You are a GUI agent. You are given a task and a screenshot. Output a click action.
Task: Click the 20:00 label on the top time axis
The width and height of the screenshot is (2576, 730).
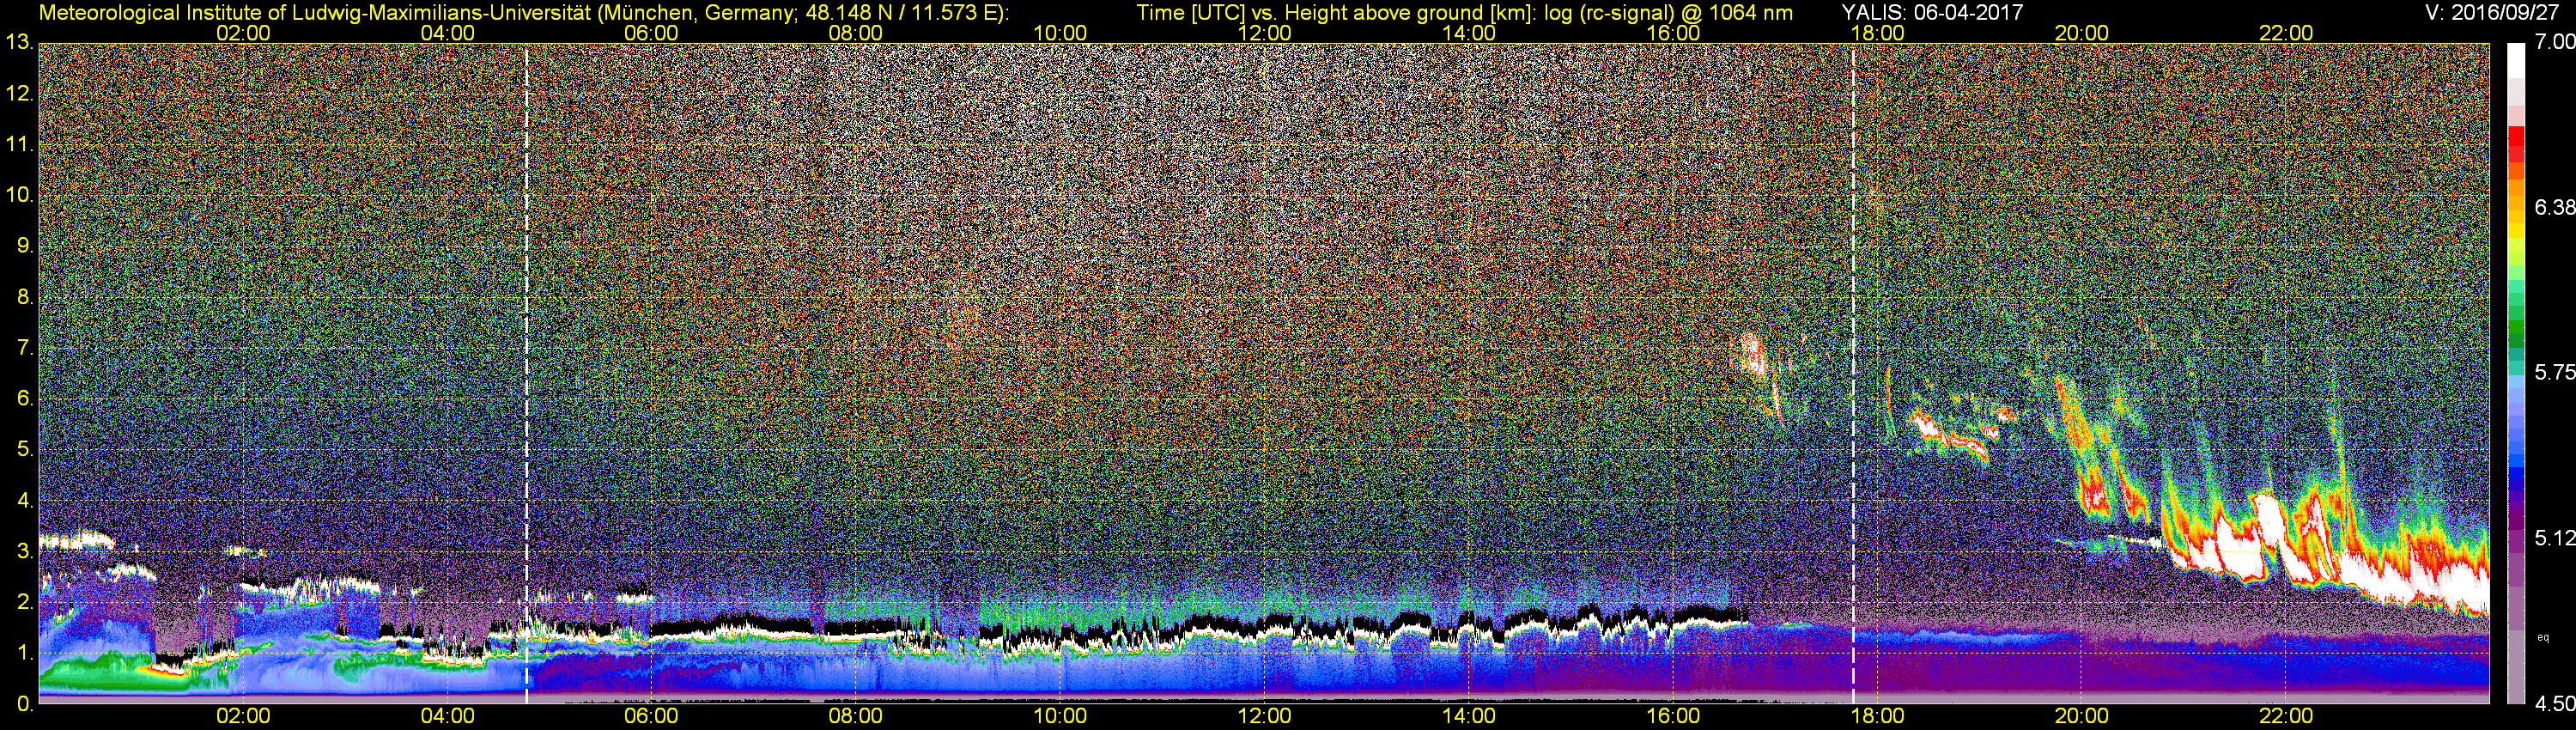point(2082,33)
